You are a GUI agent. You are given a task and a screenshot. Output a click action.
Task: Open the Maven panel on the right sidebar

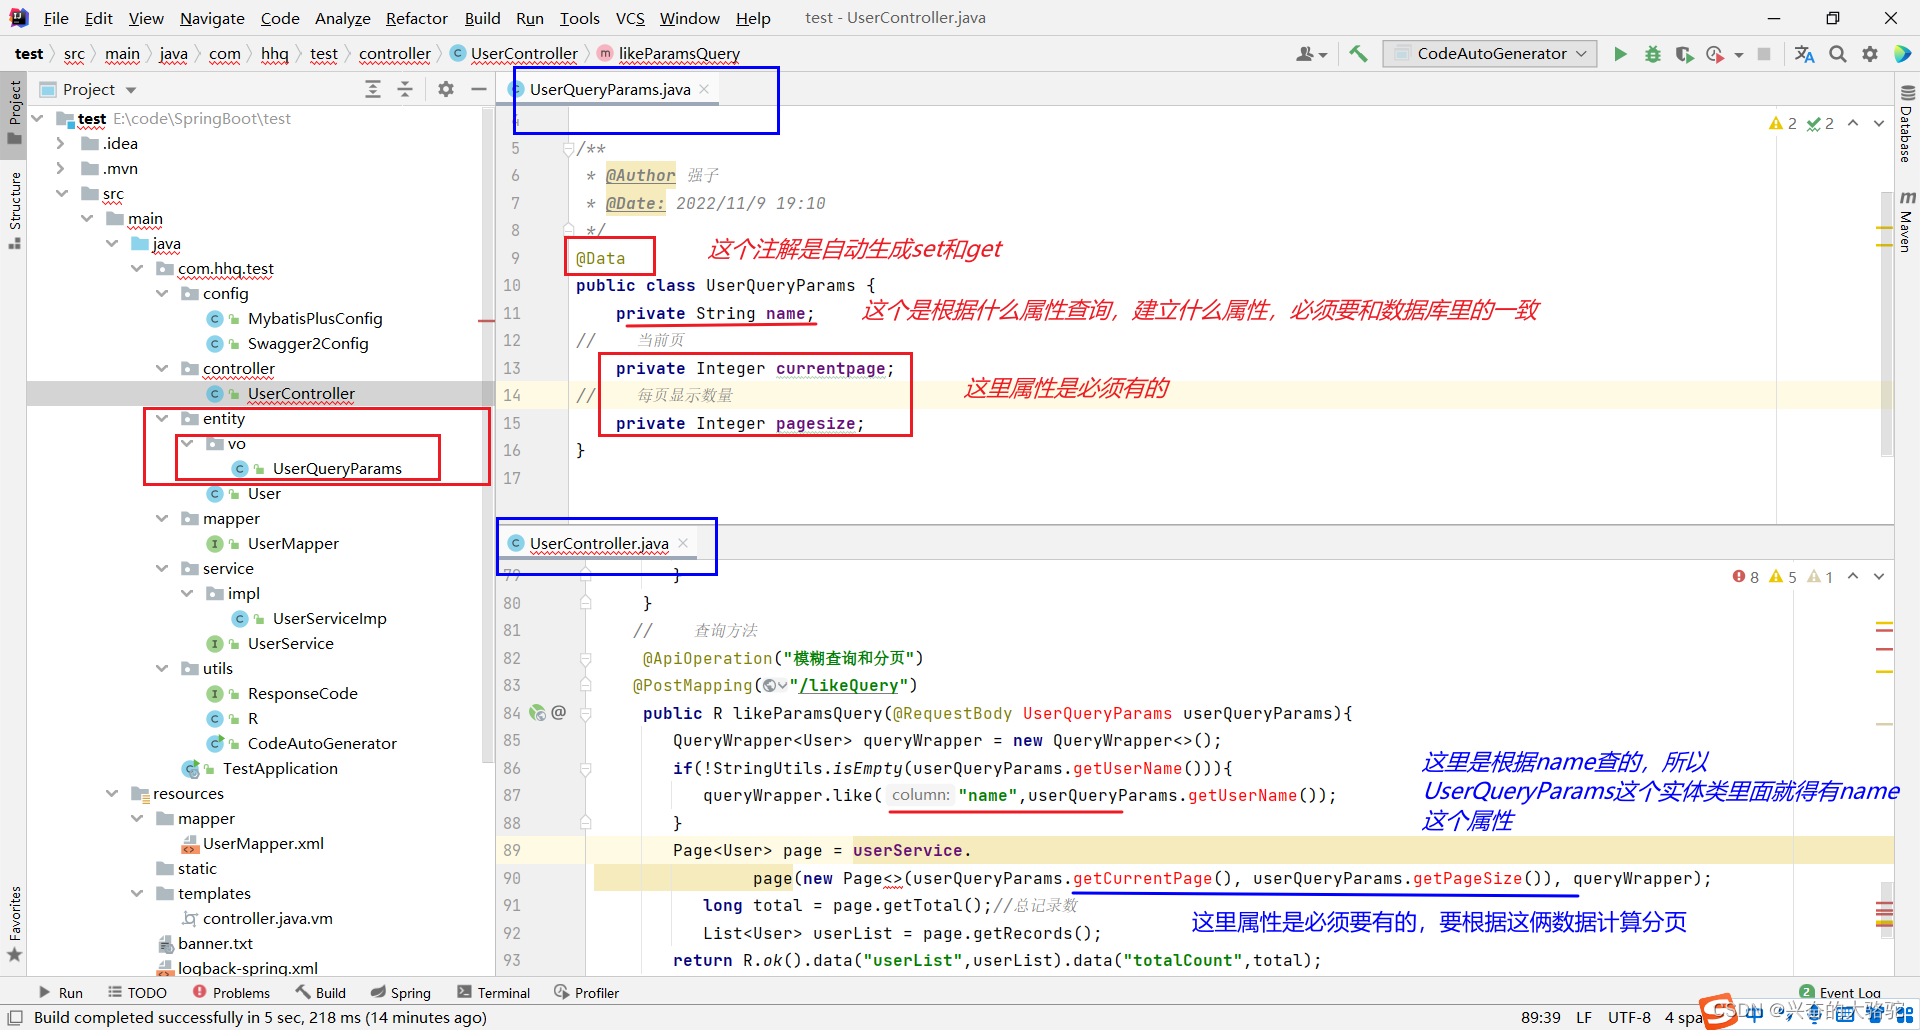(x=1906, y=228)
